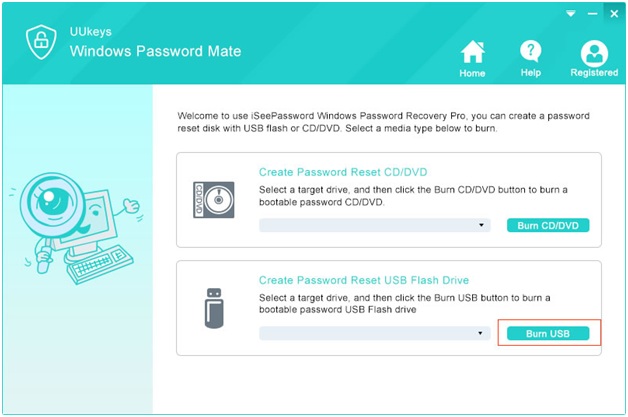The image size is (628, 417).
Task: Click the magnifier computer mascot illustration
Action: pyautogui.click(x=76, y=228)
